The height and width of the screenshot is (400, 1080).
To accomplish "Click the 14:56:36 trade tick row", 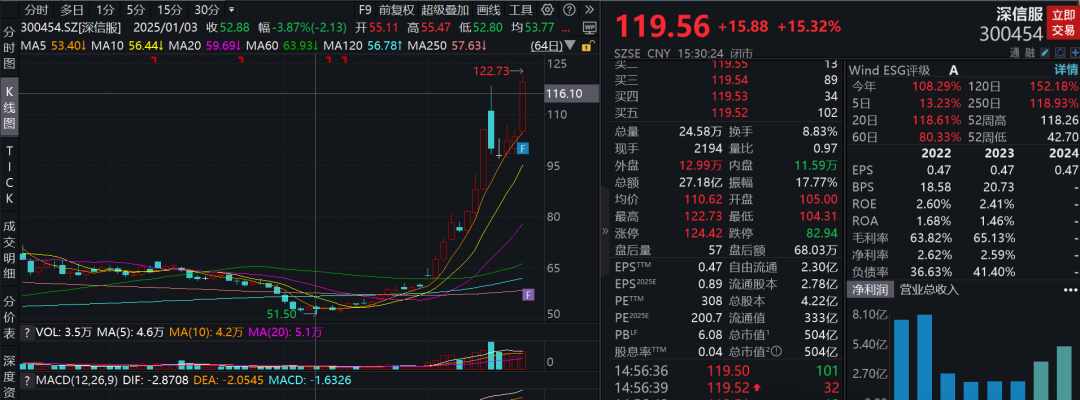I will point(726,370).
